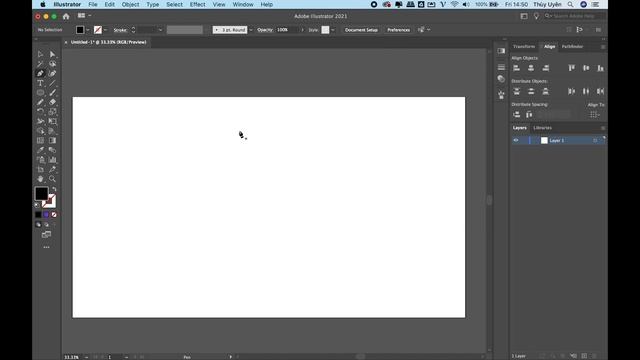This screenshot has width=640, height=360.
Task: Select the Direct Selection tool
Action: (x=52, y=54)
